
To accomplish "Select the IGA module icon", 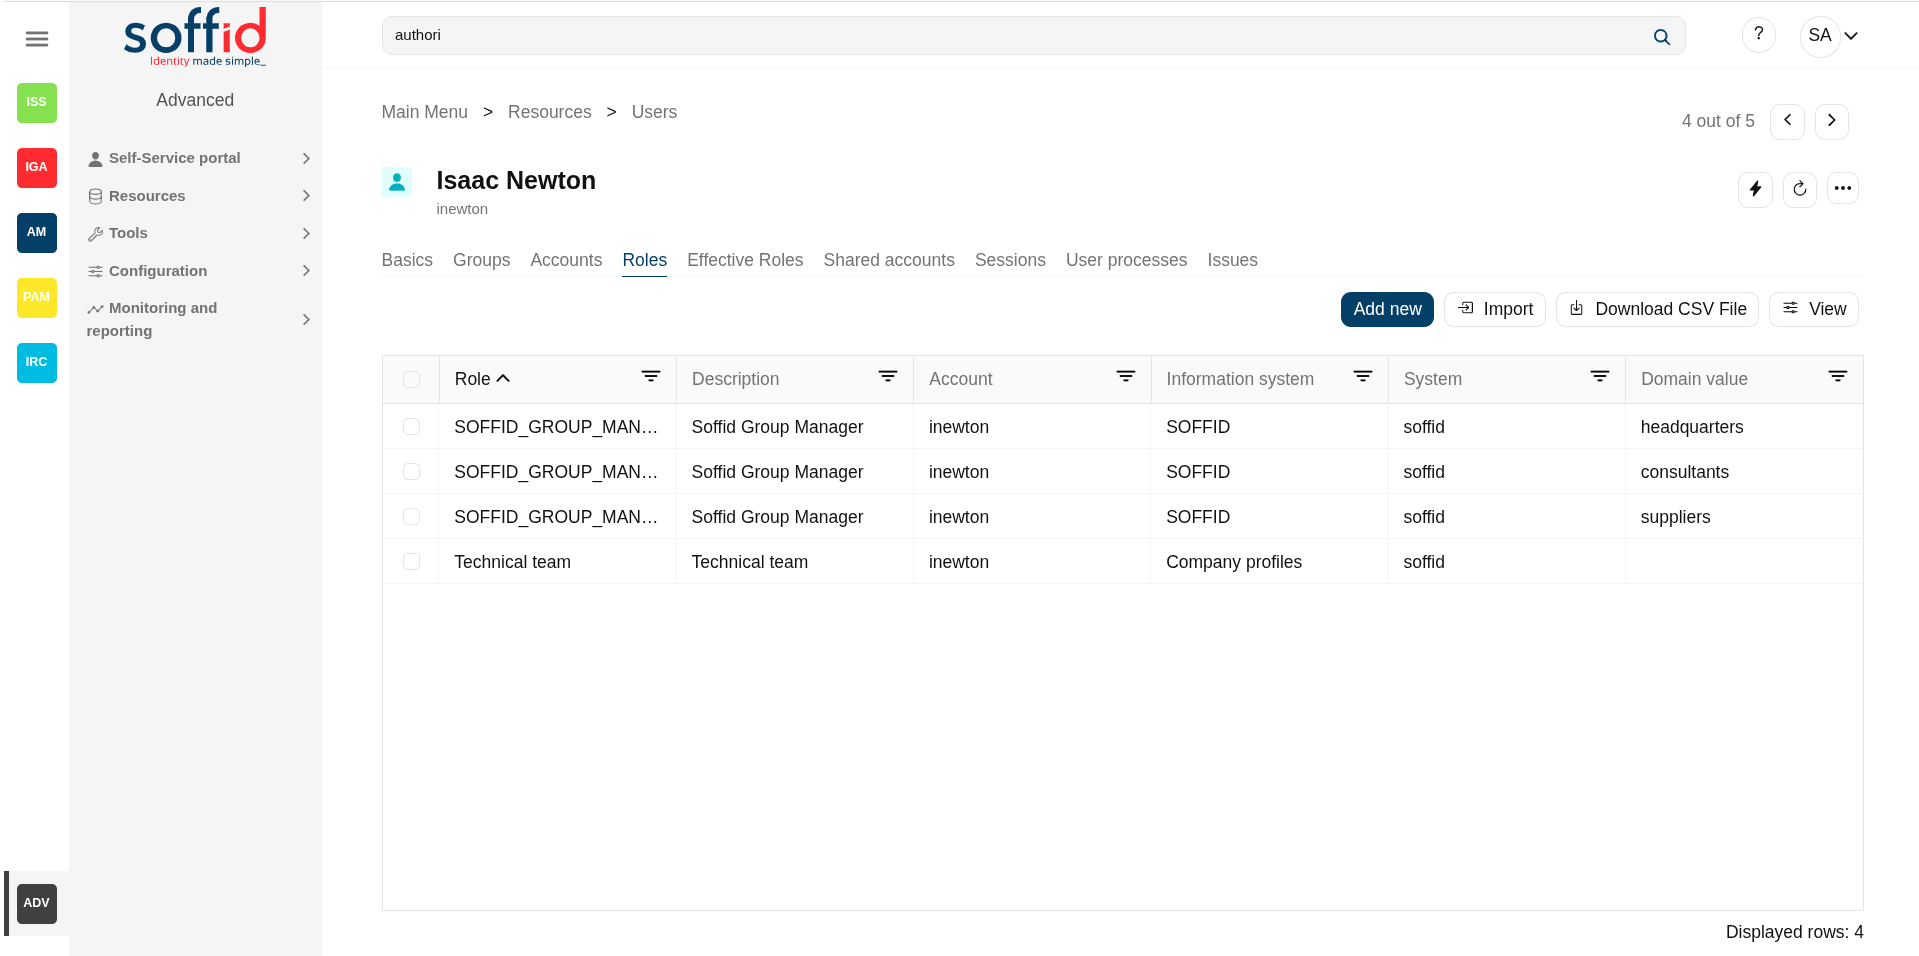I will point(37,167).
